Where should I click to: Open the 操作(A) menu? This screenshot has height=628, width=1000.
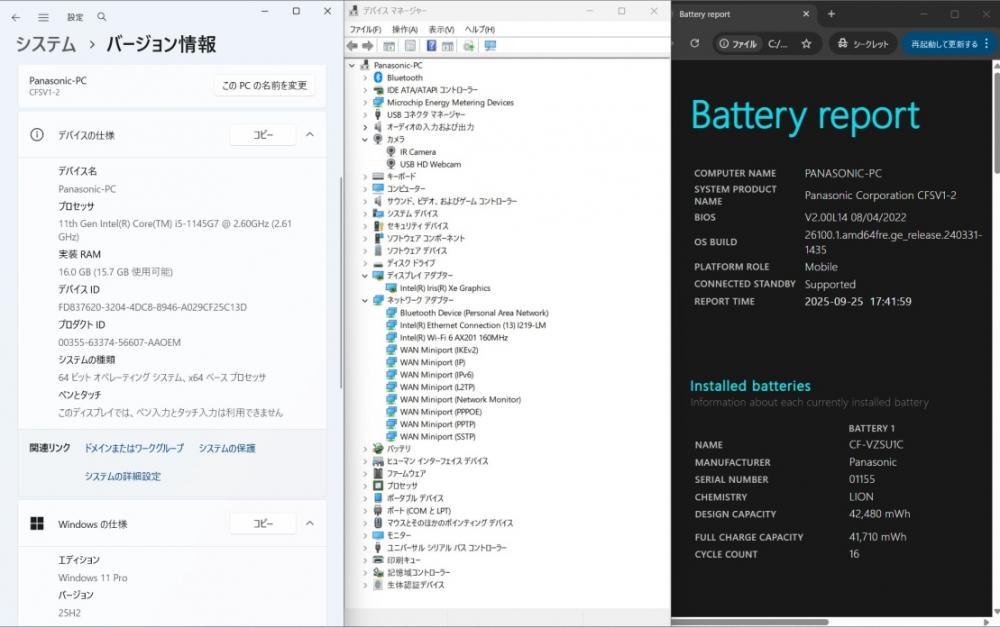tap(404, 30)
